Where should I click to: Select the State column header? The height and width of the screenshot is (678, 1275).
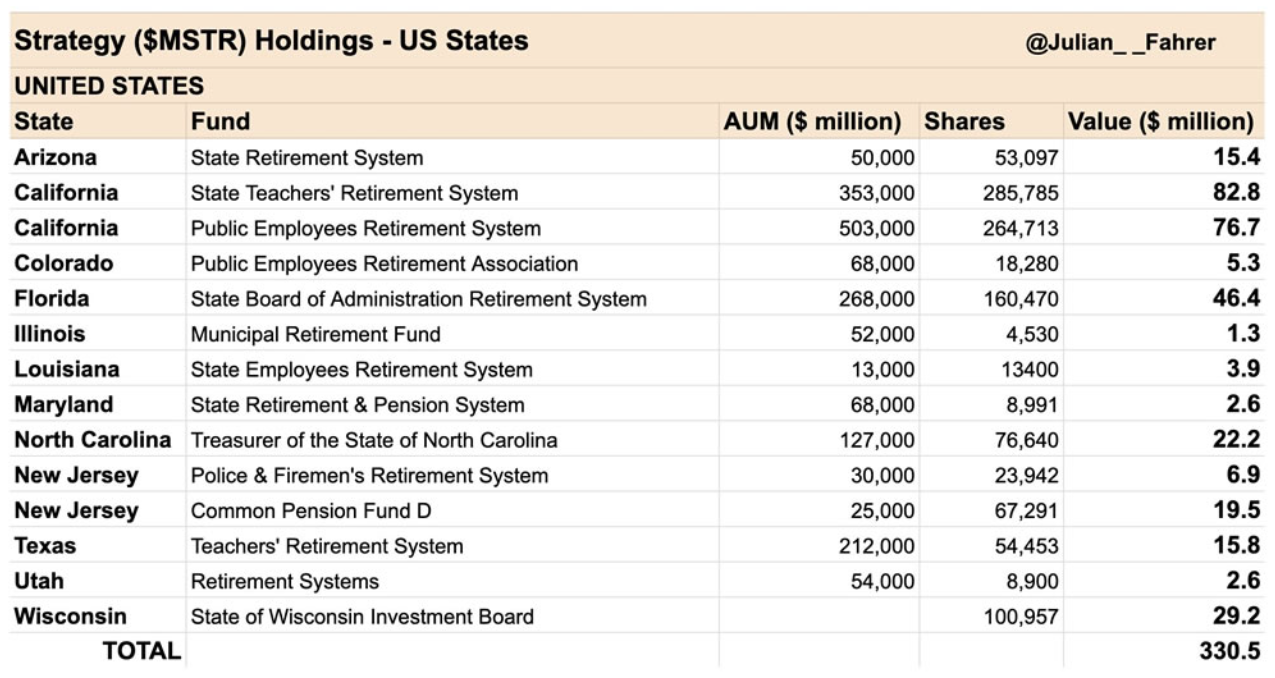44,122
